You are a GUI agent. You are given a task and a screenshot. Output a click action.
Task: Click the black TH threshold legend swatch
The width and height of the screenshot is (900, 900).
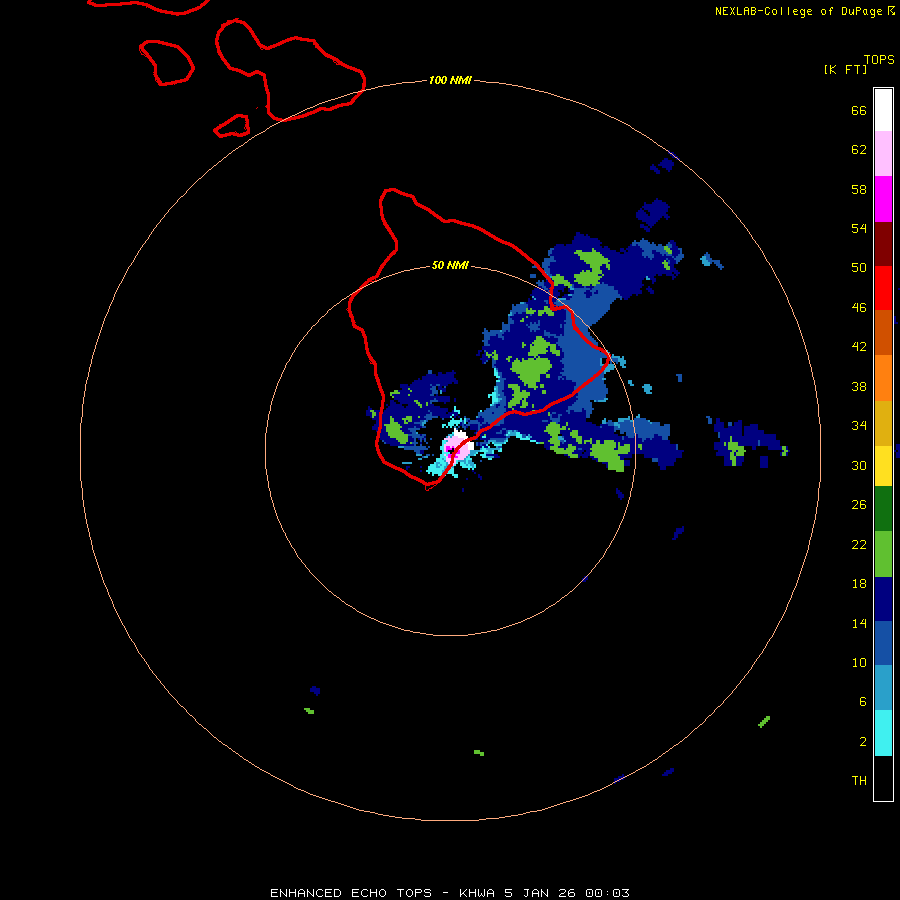tap(883, 778)
